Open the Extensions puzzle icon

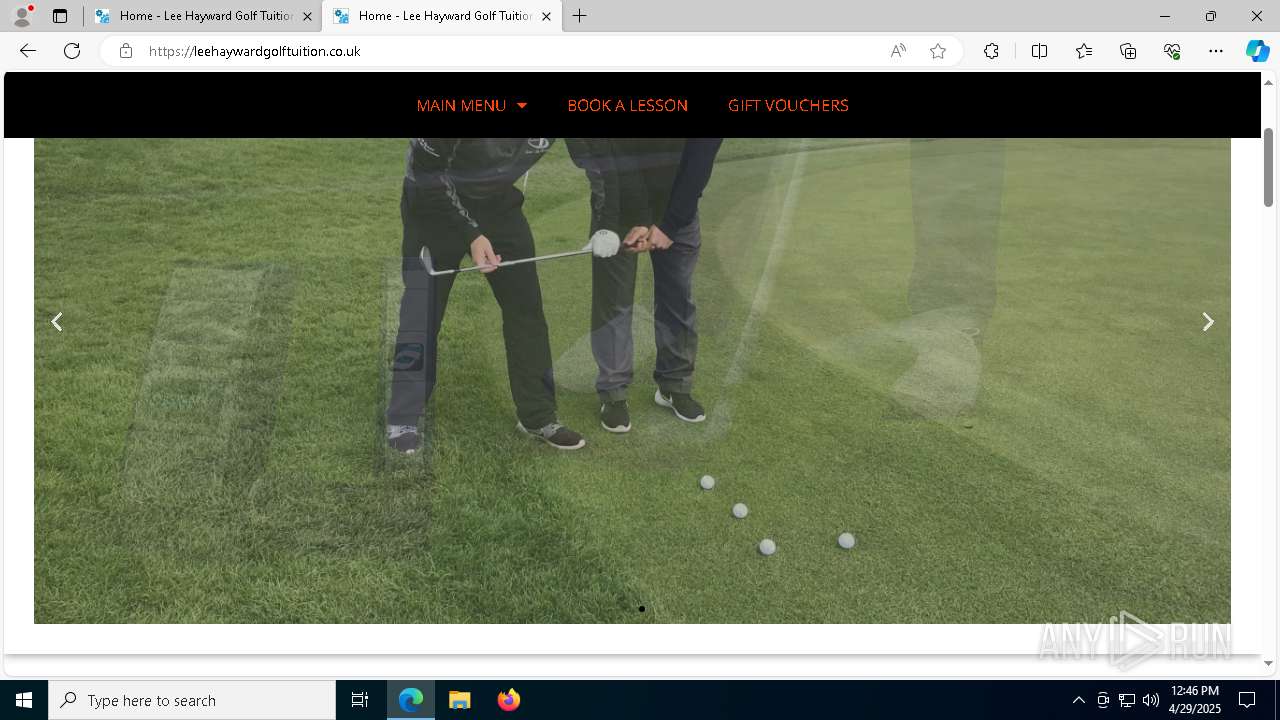tap(991, 51)
